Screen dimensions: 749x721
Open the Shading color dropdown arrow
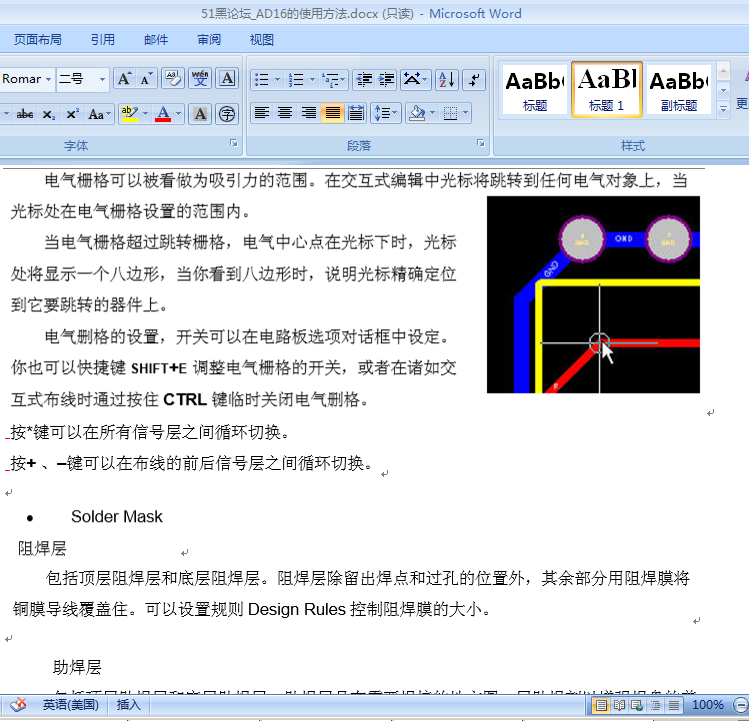(433, 113)
